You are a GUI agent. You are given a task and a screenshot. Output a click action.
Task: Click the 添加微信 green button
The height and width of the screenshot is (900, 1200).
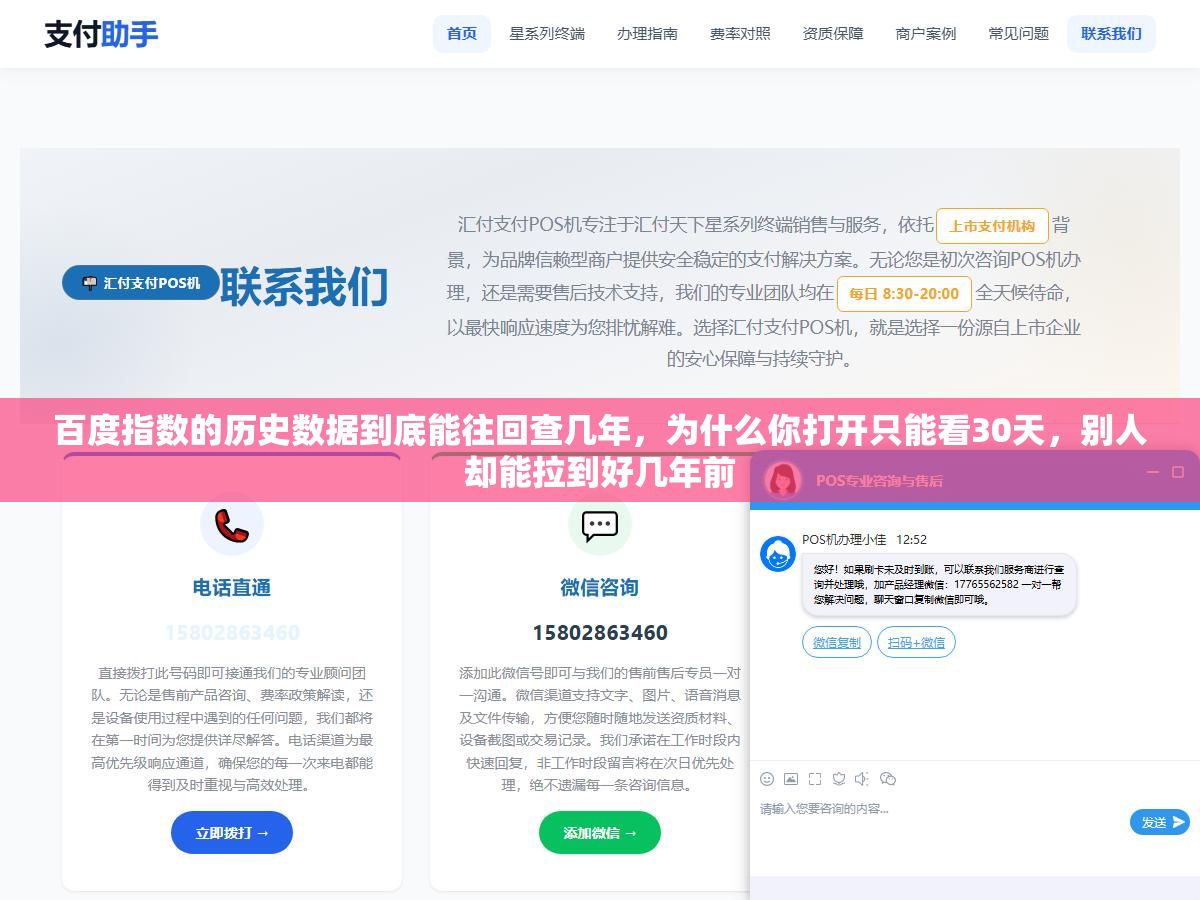pyautogui.click(x=600, y=832)
